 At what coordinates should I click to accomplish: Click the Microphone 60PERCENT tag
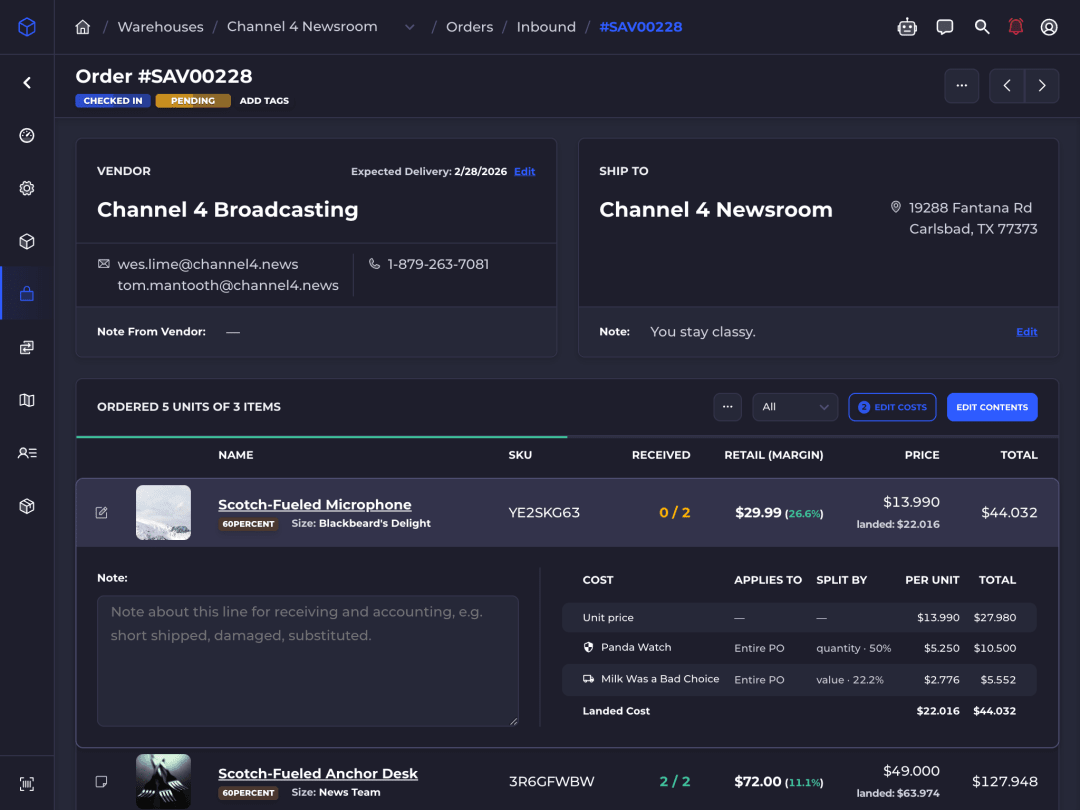tap(248, 524)
